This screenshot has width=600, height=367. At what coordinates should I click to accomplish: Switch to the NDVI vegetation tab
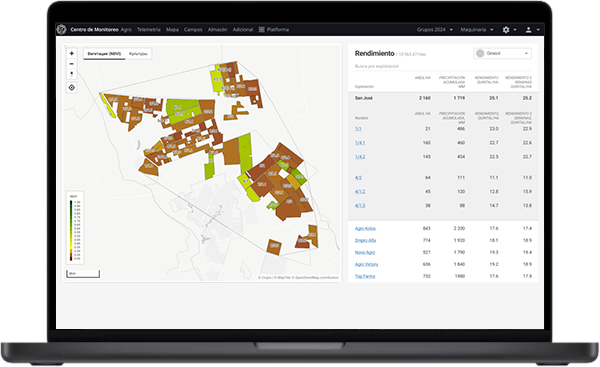[104, 54]
